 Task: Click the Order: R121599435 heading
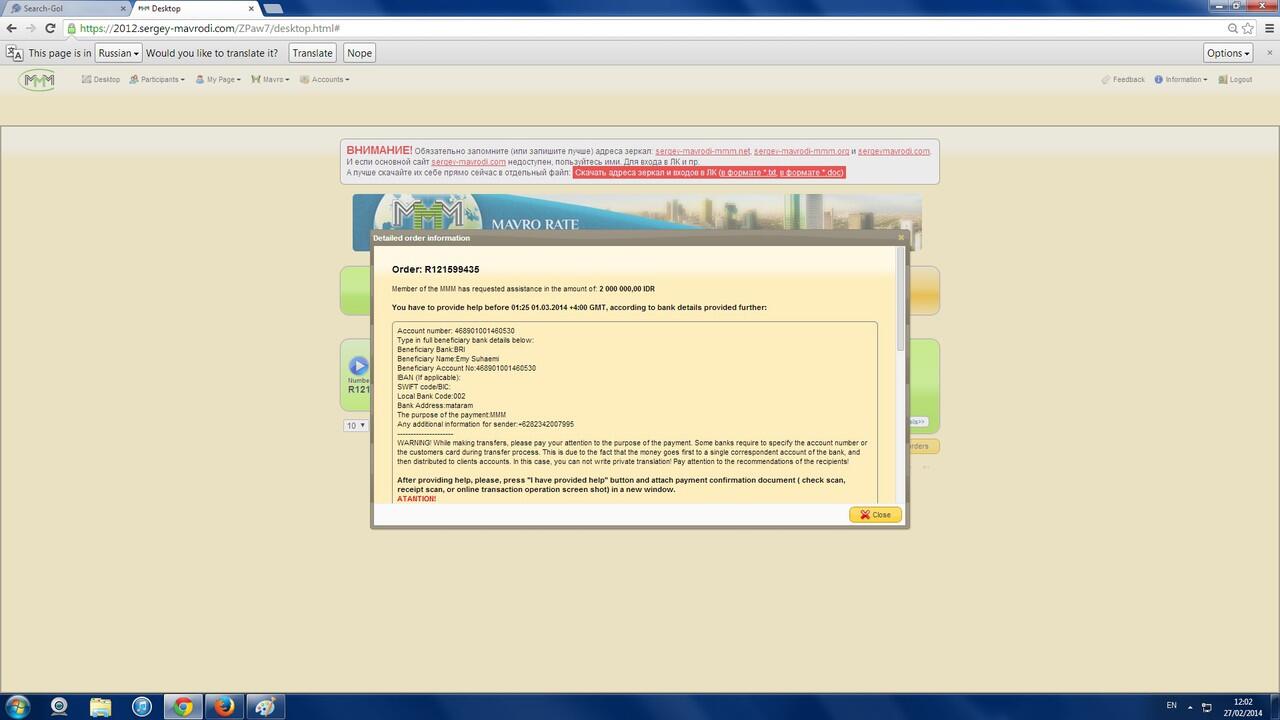(x=435, y=270)
